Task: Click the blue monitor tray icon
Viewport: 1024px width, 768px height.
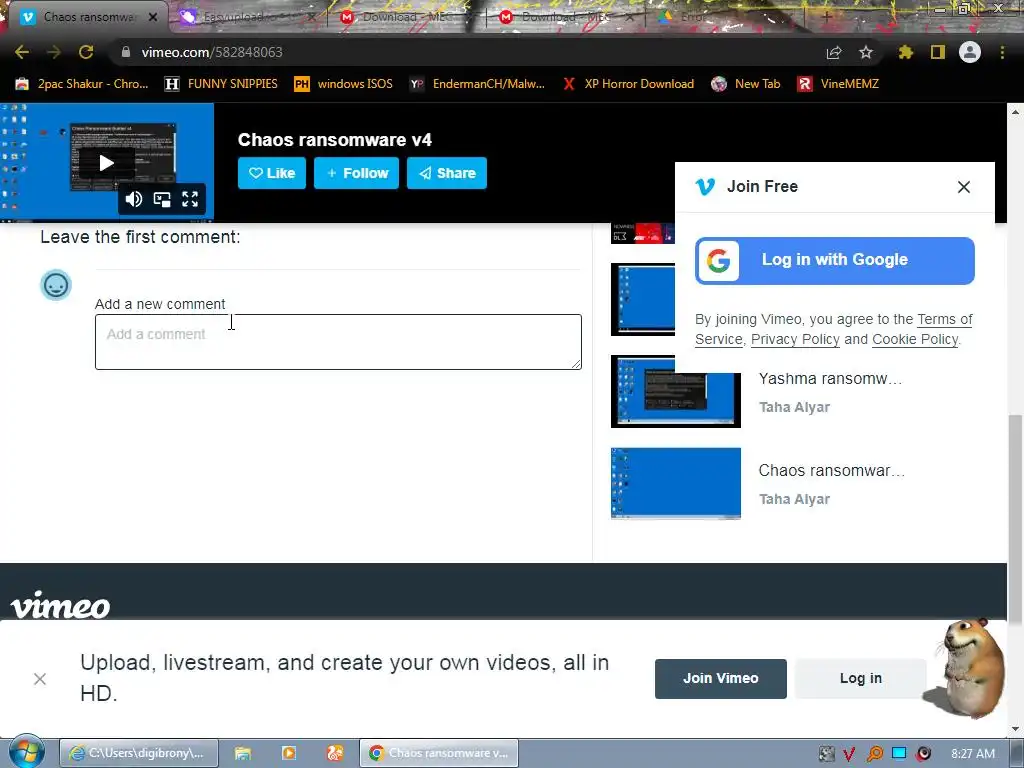Action: click(899, 754)
